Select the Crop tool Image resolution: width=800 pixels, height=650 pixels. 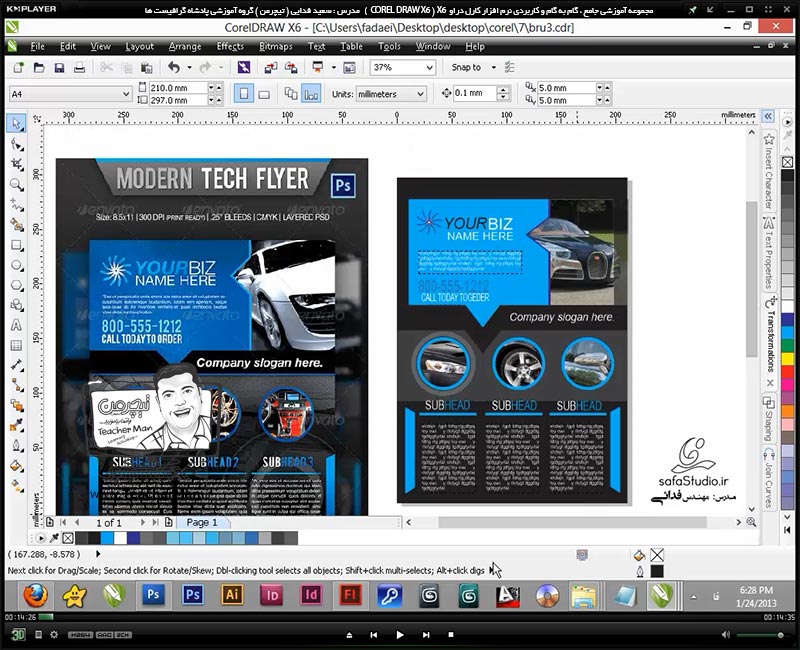17,164
